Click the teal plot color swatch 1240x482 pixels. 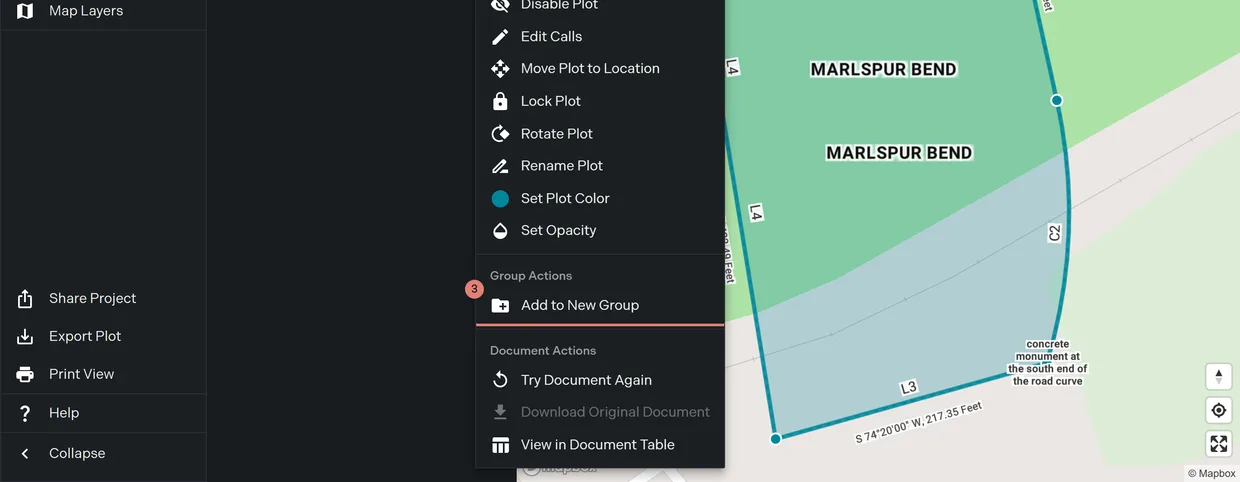500,198
